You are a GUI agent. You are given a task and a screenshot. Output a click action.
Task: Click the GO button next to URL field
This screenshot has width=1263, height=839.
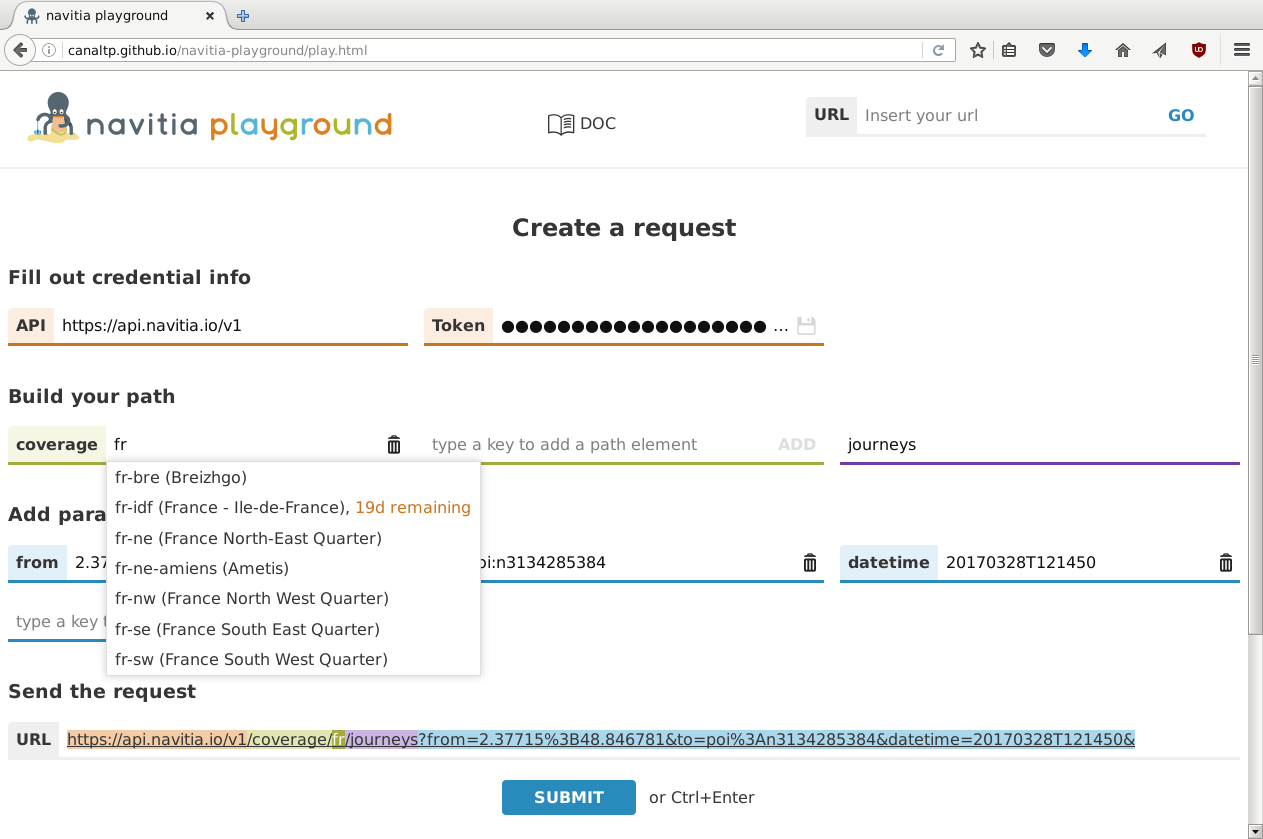coord(1181,115)
